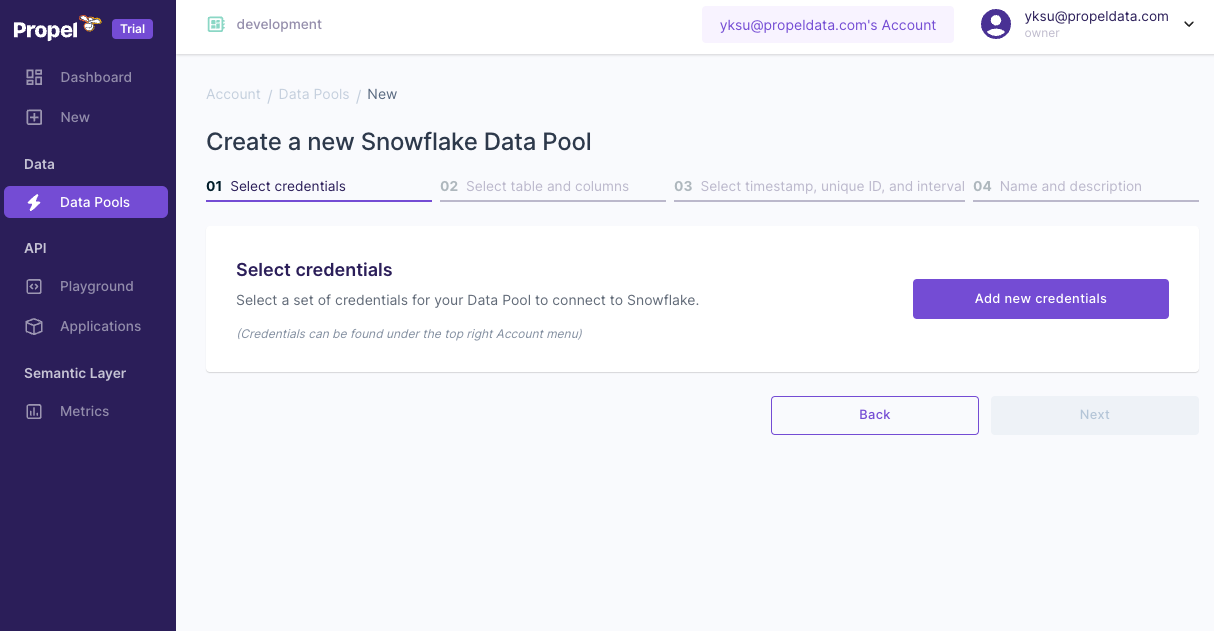This screenshot has height=631, width=1214.
Task: Click the Data Pools lightning bolt icon
Action: tap(34, 202)
